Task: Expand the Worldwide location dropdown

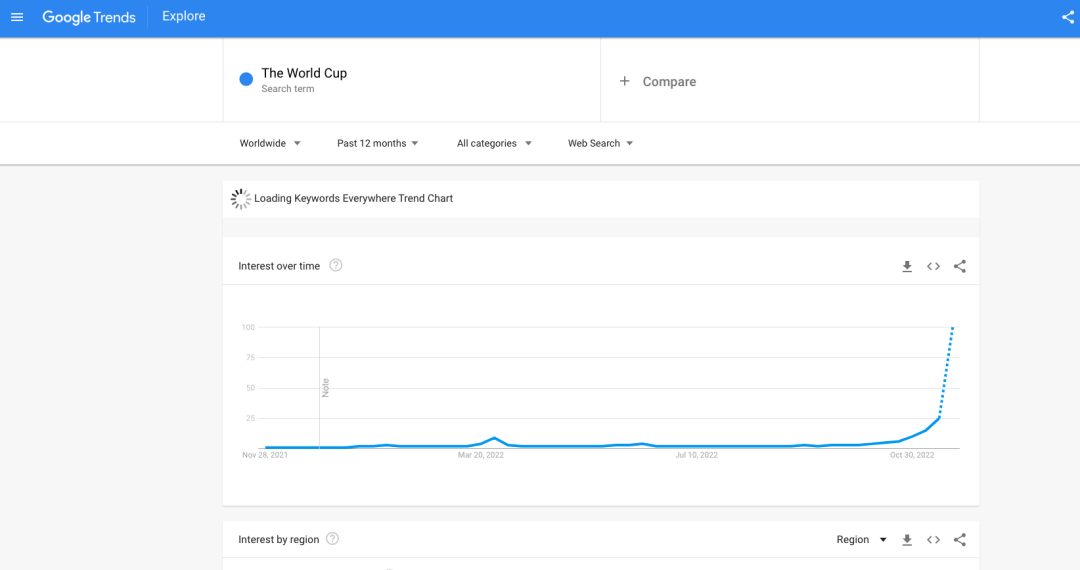Action: click(x=270, y=143)
